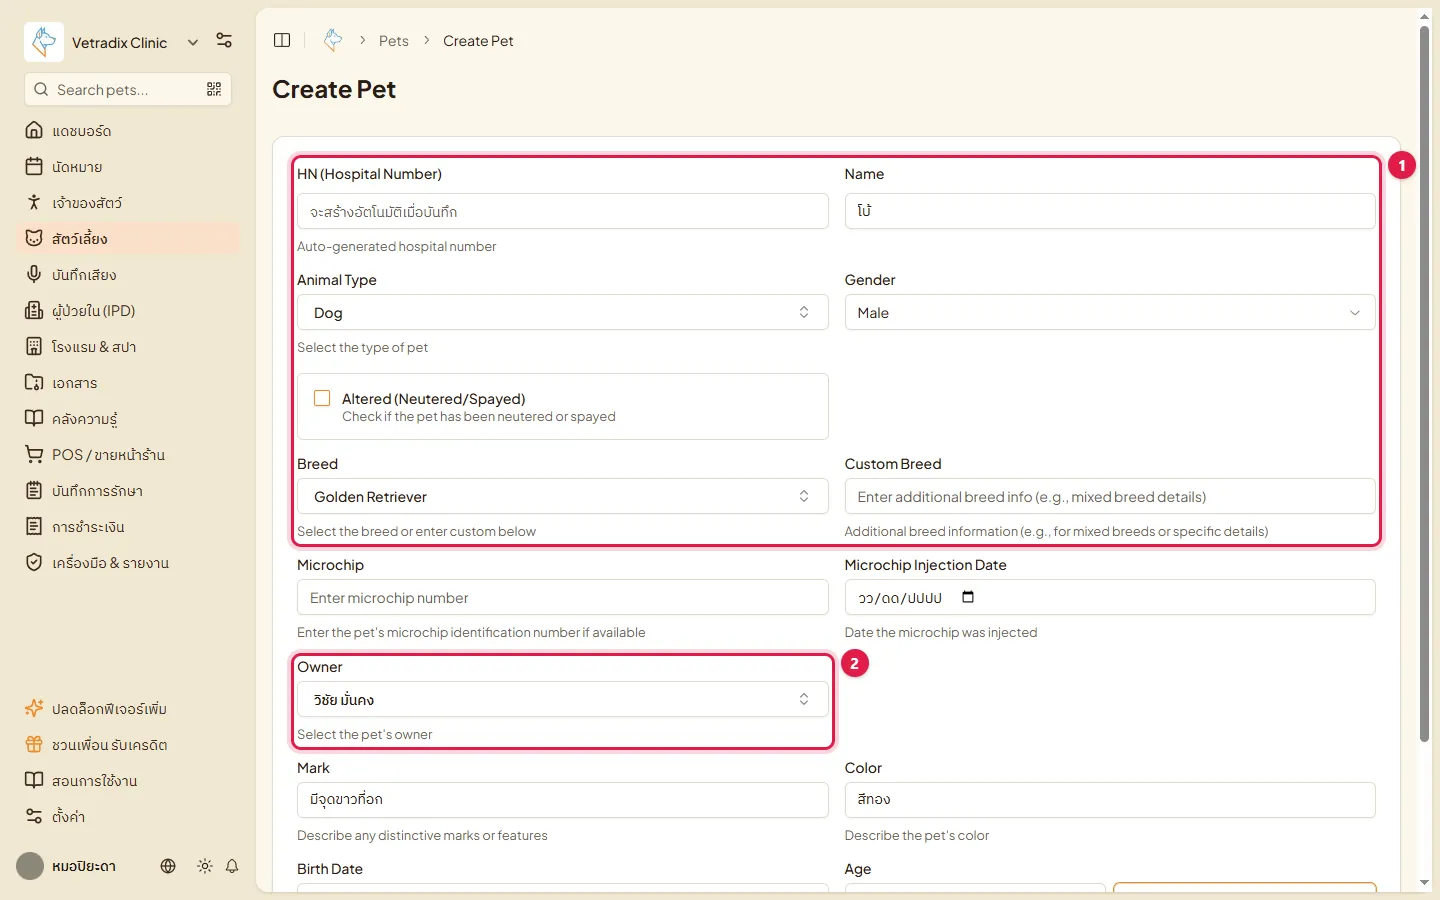Open การชำระเงิน payments menu
This screenshot has height=900, width=1440.
(128, 527)
